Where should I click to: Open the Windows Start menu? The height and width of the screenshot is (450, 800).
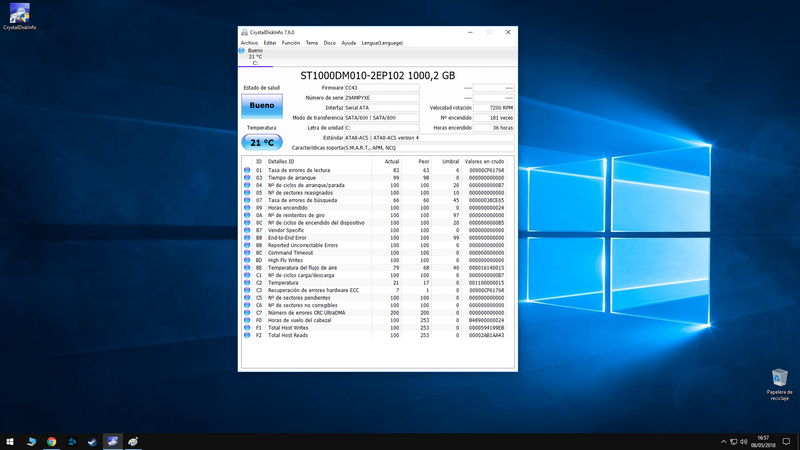point(10,442)
